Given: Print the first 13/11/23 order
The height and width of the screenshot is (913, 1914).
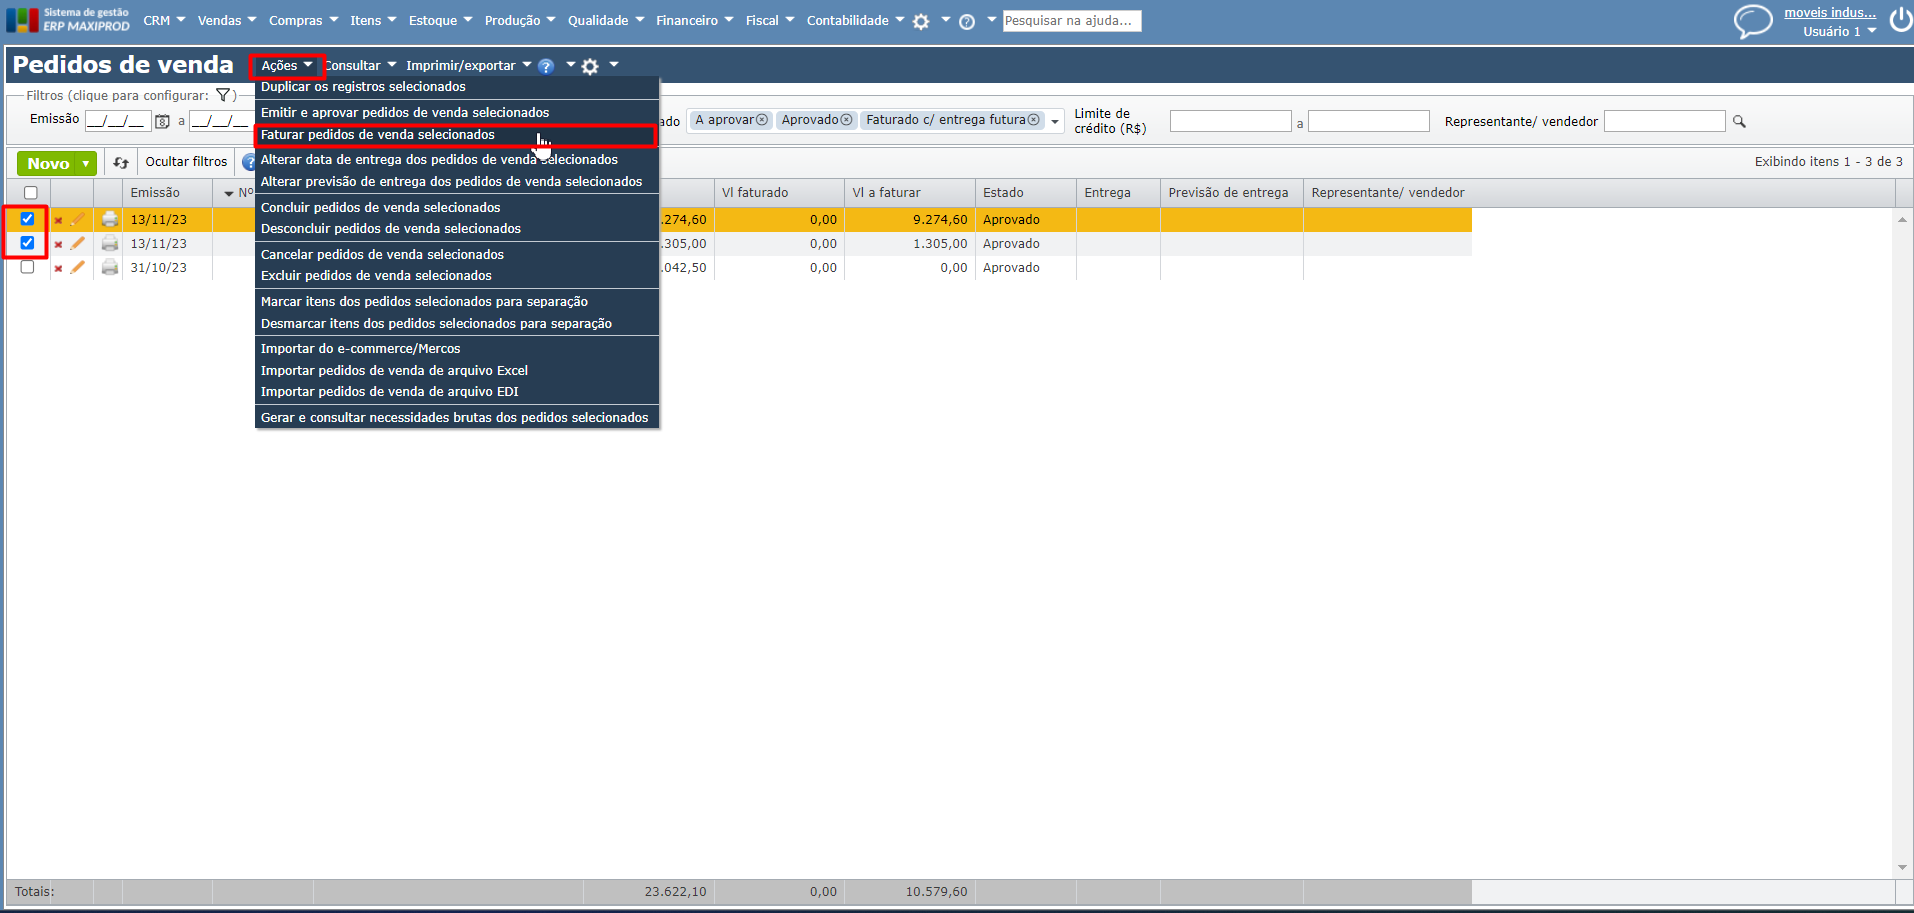Looking at the screenshot, I should coord(110,219).
